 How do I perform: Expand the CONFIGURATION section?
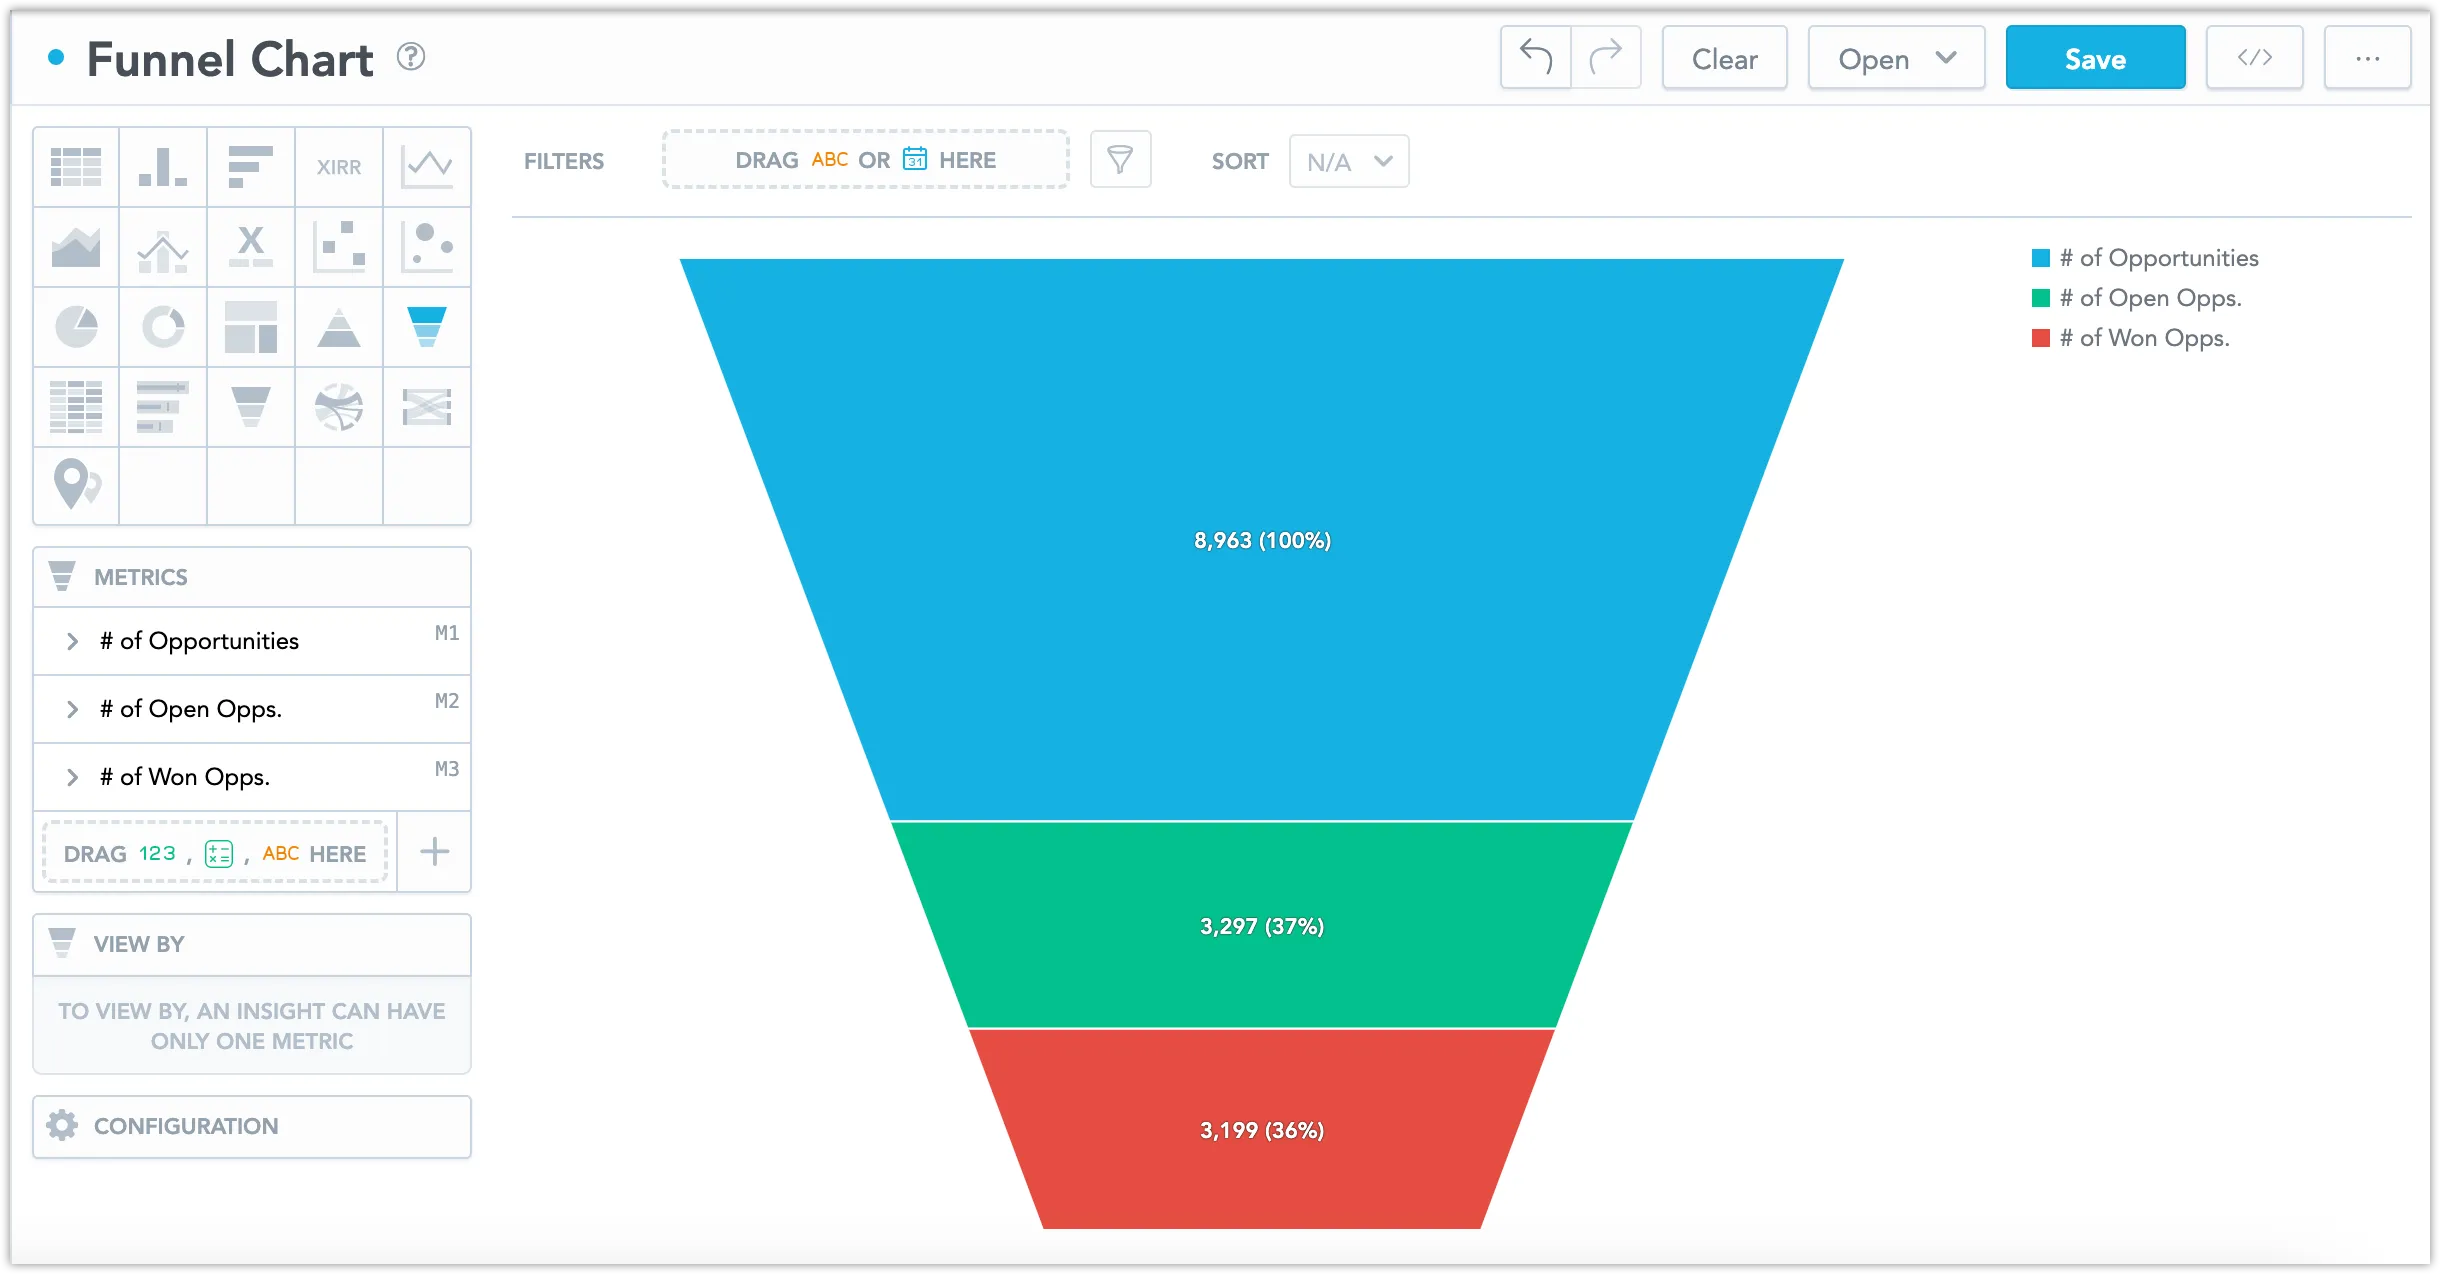coord(251,1126)
